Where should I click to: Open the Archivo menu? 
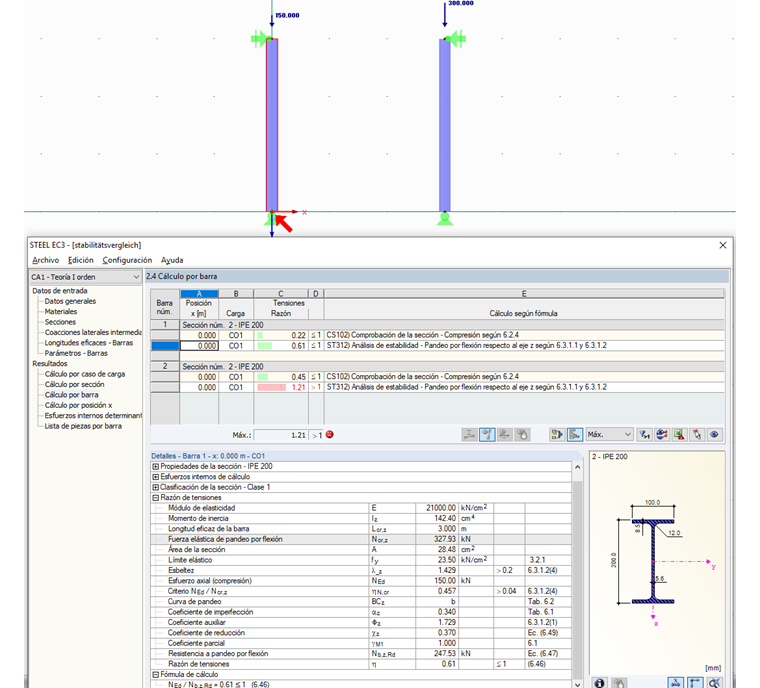[46, 260]
